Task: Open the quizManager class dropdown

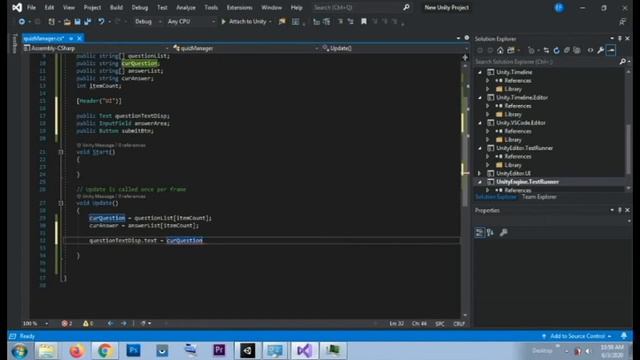Action: coord(246,48)
